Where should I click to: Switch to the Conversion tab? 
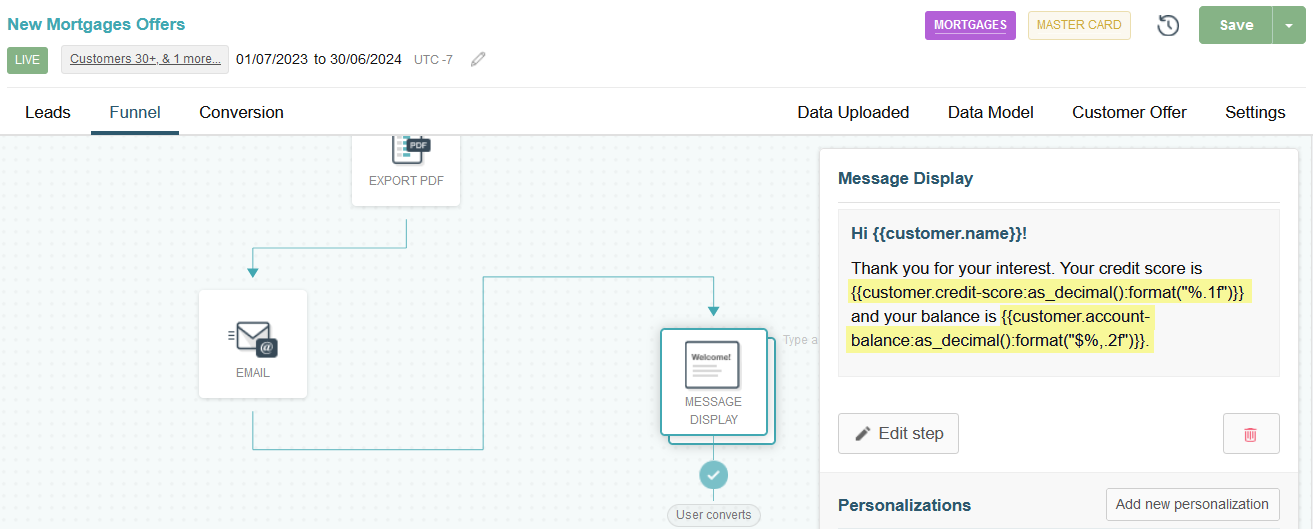[242, 112]
